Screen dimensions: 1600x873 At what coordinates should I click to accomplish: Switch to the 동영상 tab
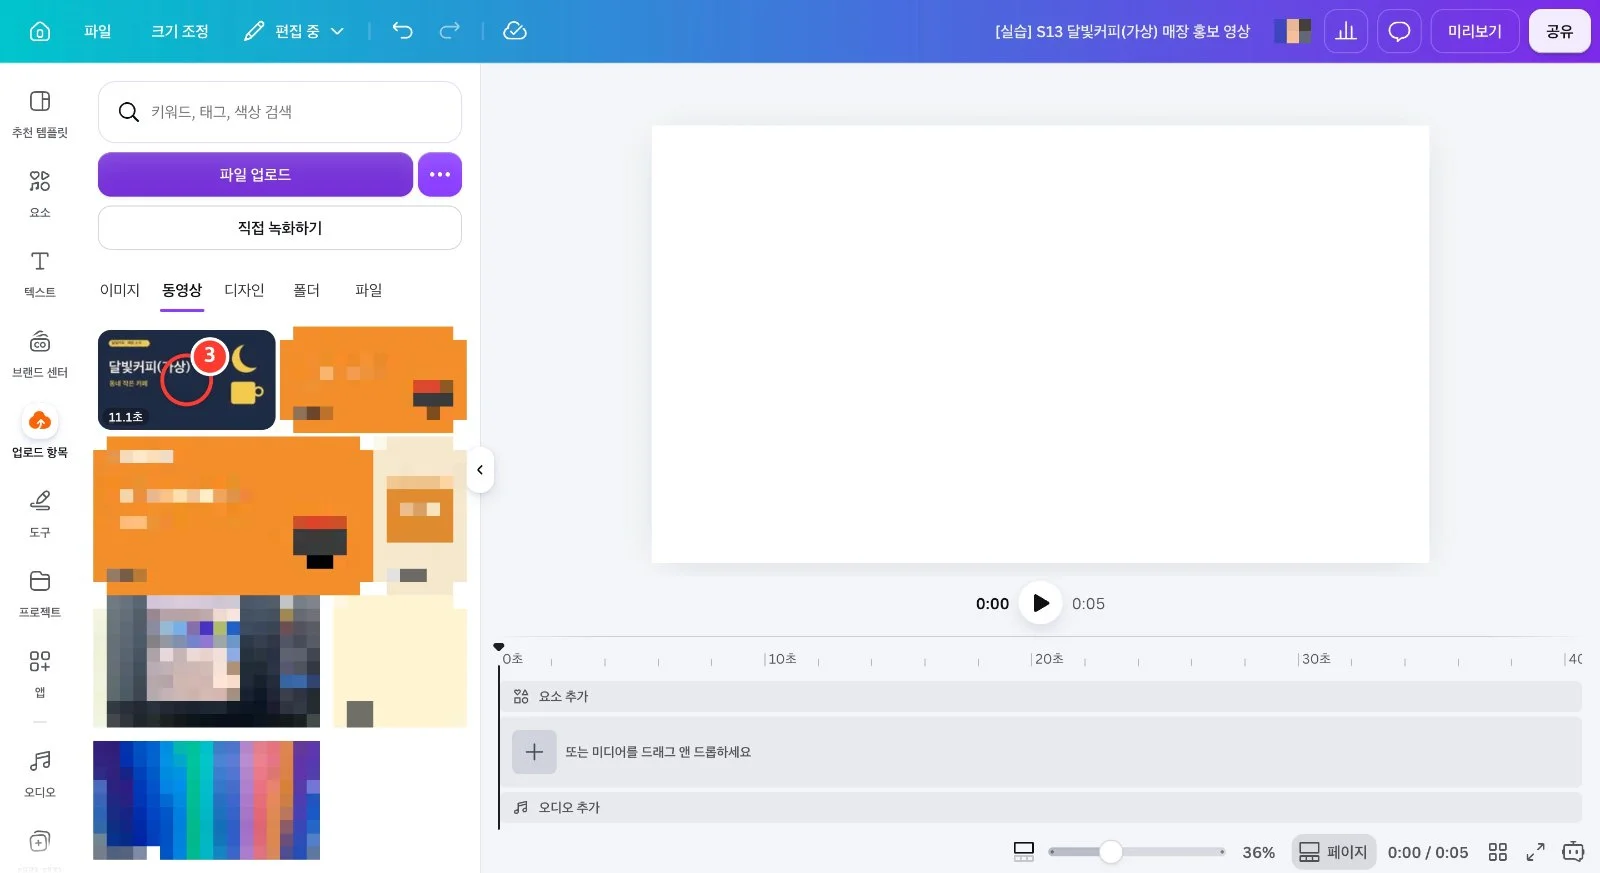[x=182, y=290]
